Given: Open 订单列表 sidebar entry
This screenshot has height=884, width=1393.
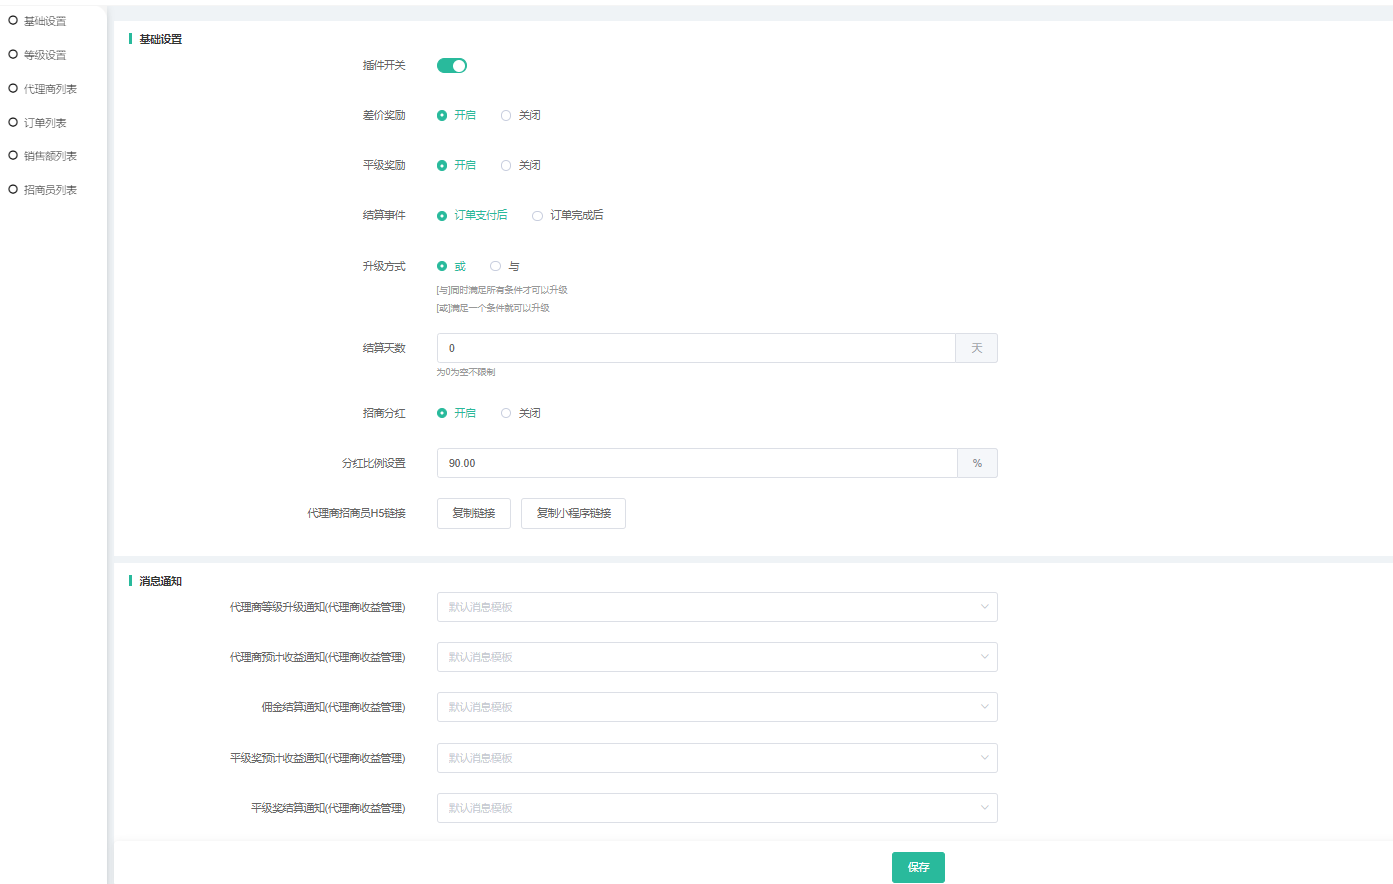Looking at the screenshot, I should 44,123.
